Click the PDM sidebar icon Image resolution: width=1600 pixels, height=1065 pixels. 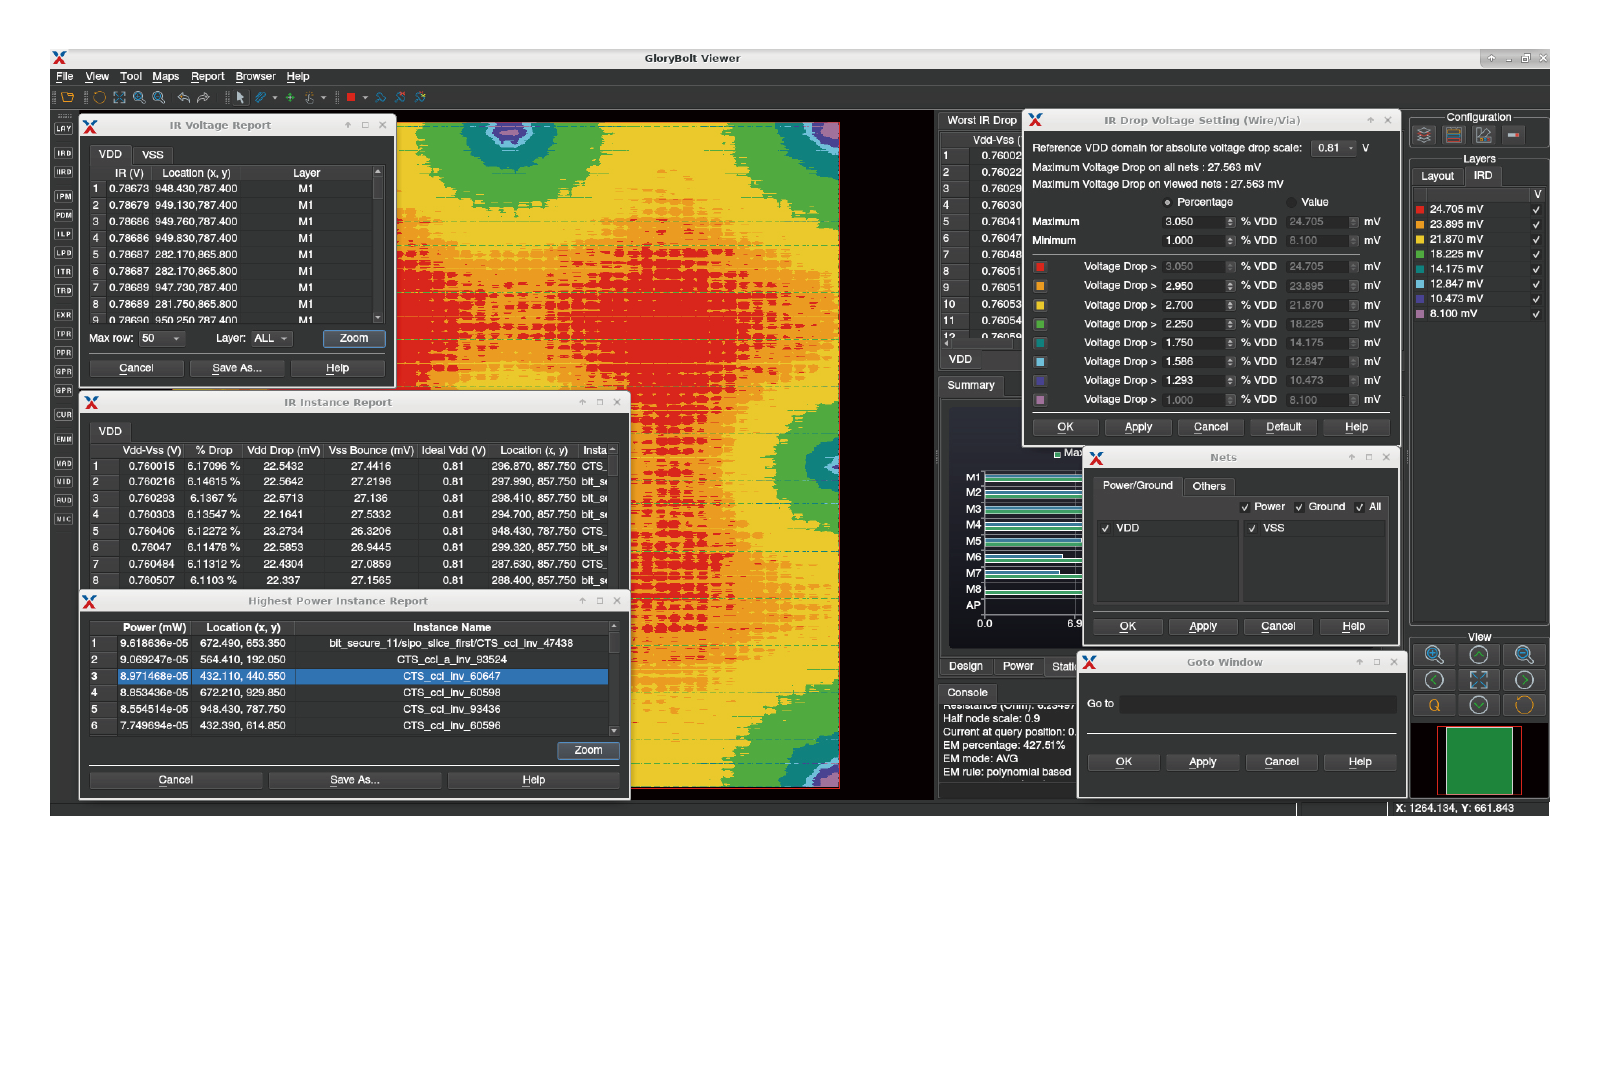(x=64, y=215)
